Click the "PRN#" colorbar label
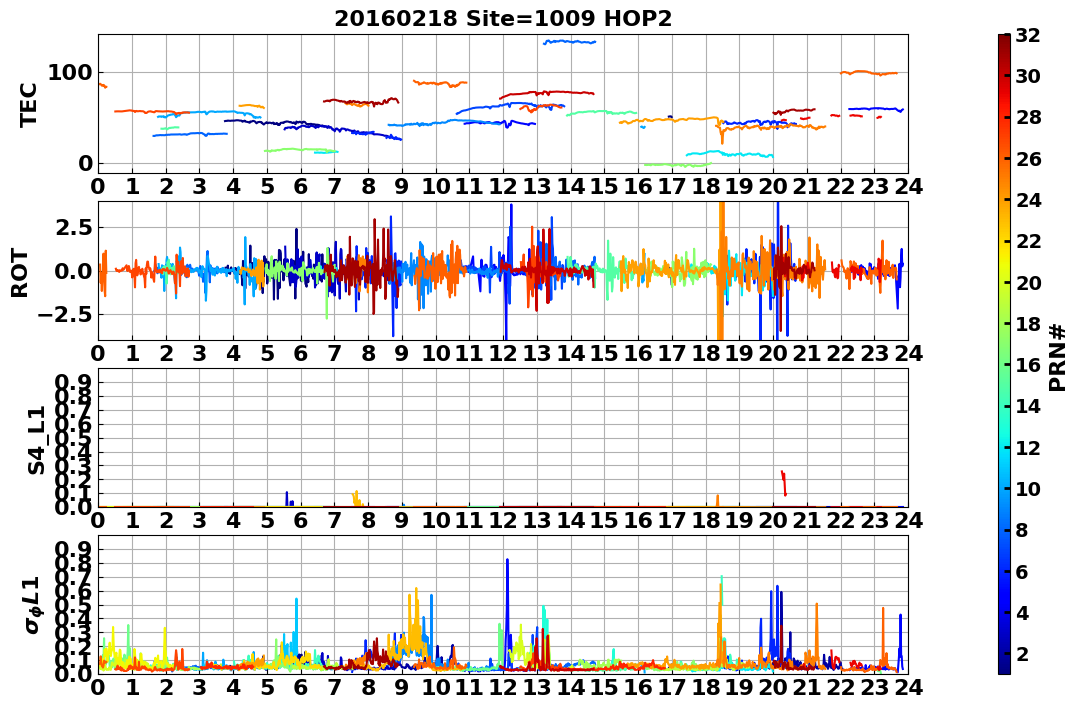The image size is (1077, 709). (x=1058, y=357)
